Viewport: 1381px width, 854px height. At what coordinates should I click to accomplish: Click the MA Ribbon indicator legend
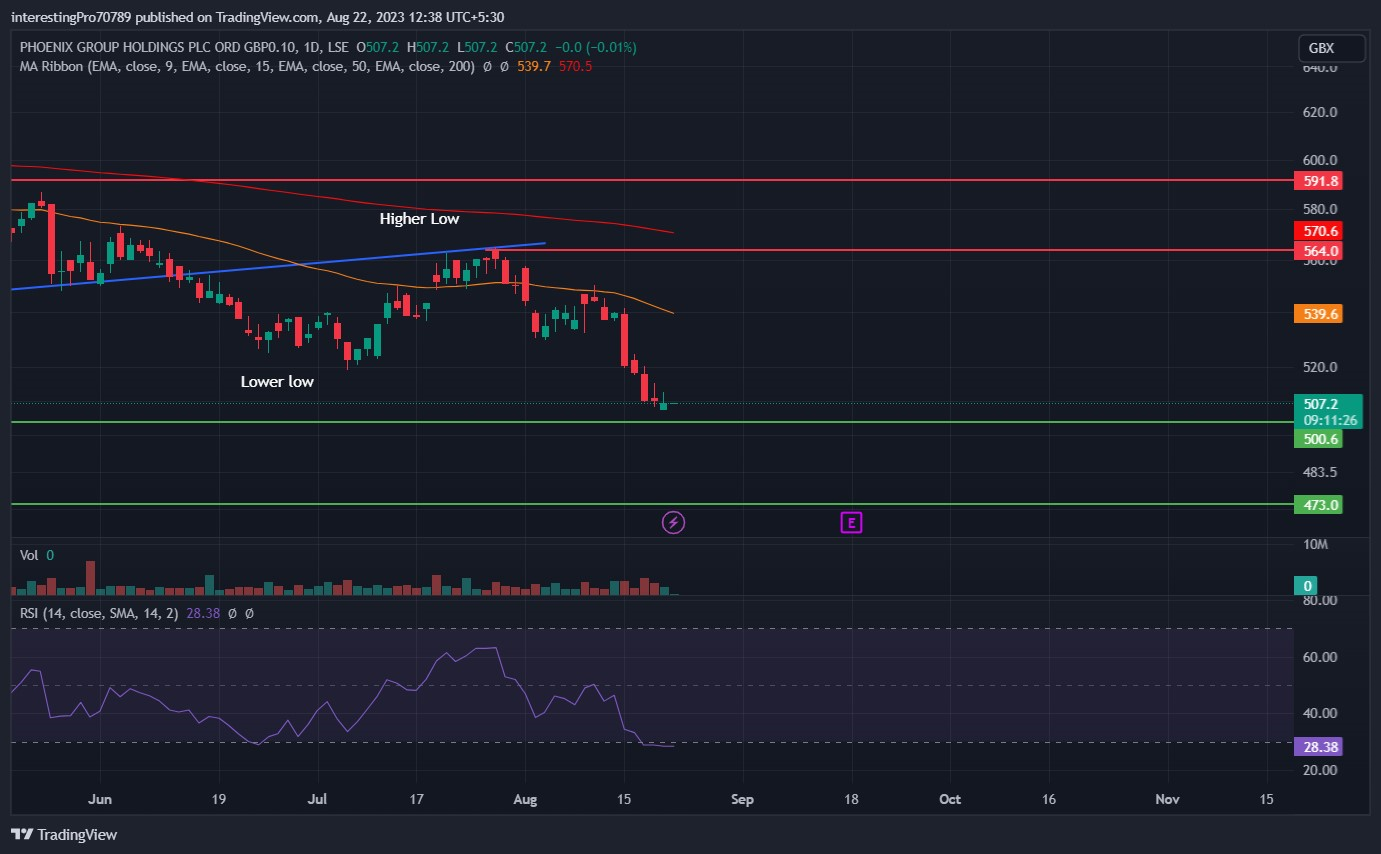(247, 66)
